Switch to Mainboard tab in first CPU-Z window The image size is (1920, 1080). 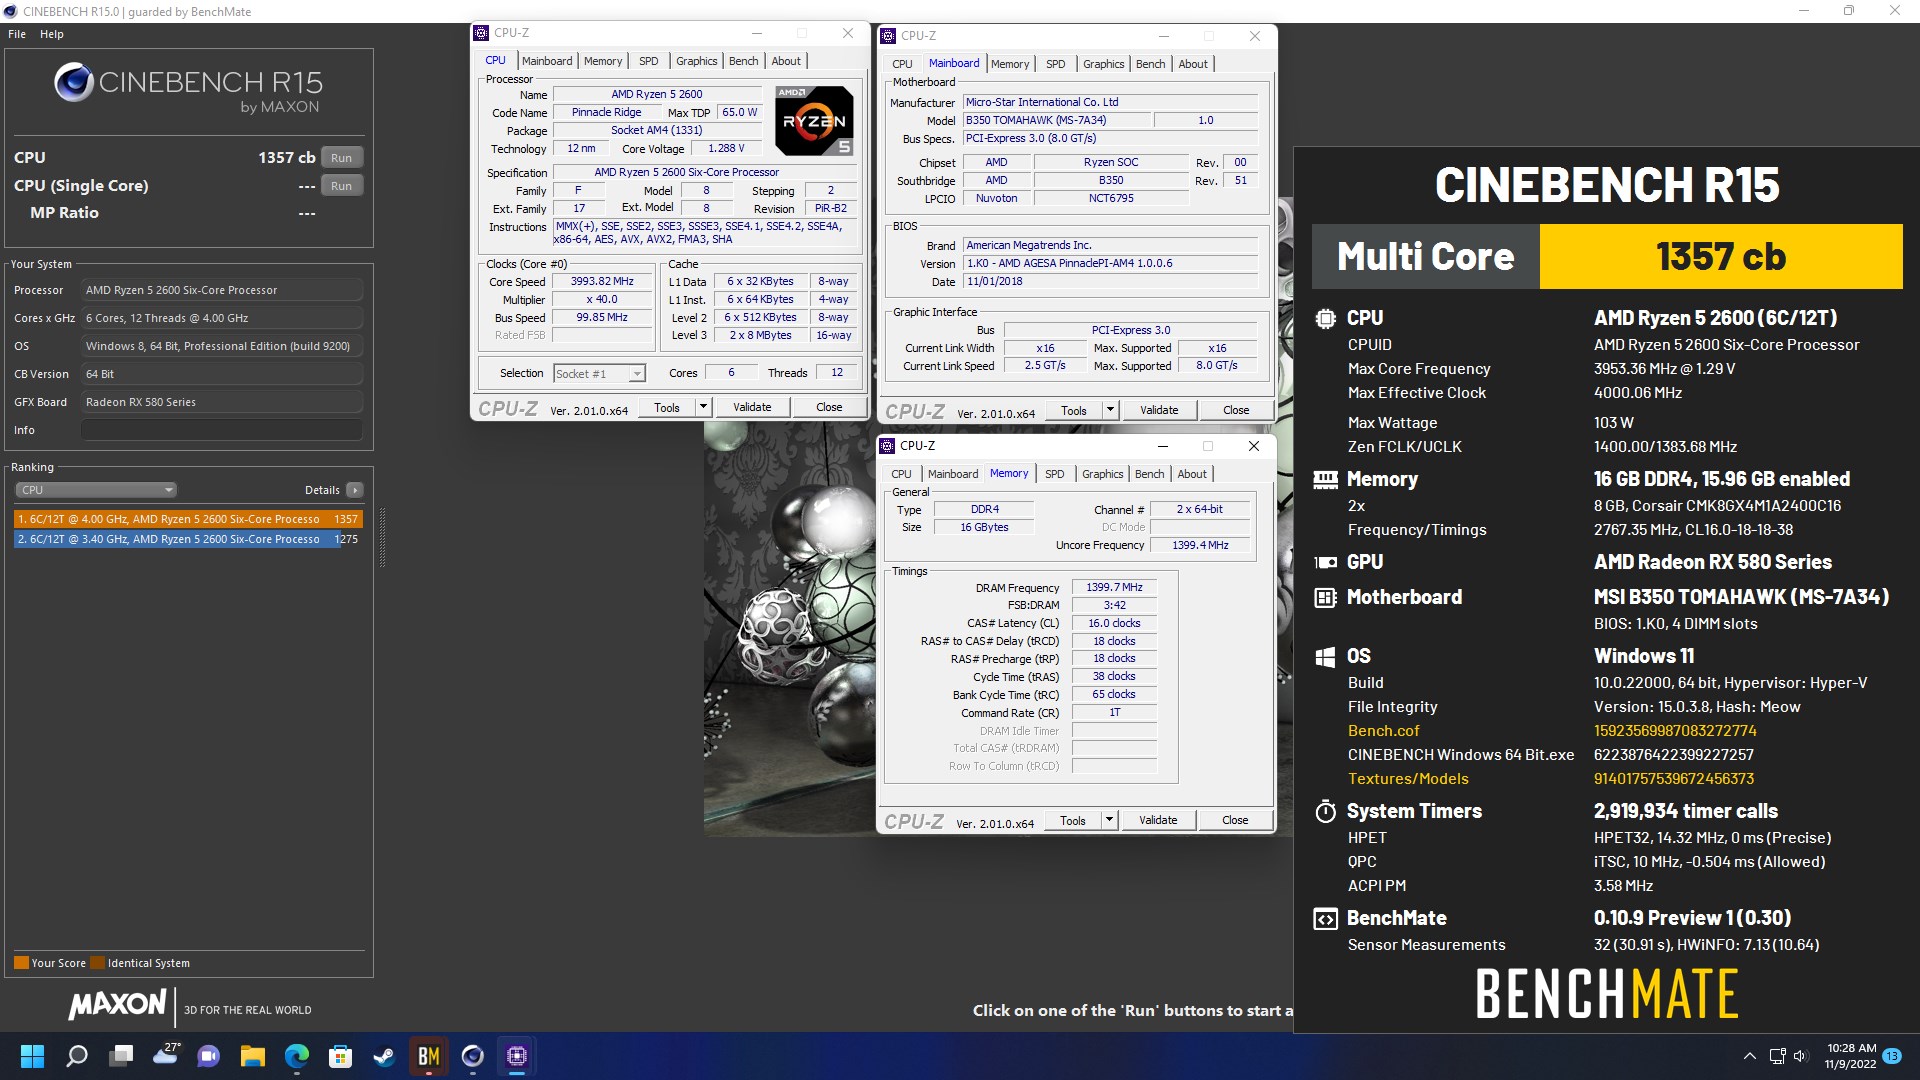547,61
